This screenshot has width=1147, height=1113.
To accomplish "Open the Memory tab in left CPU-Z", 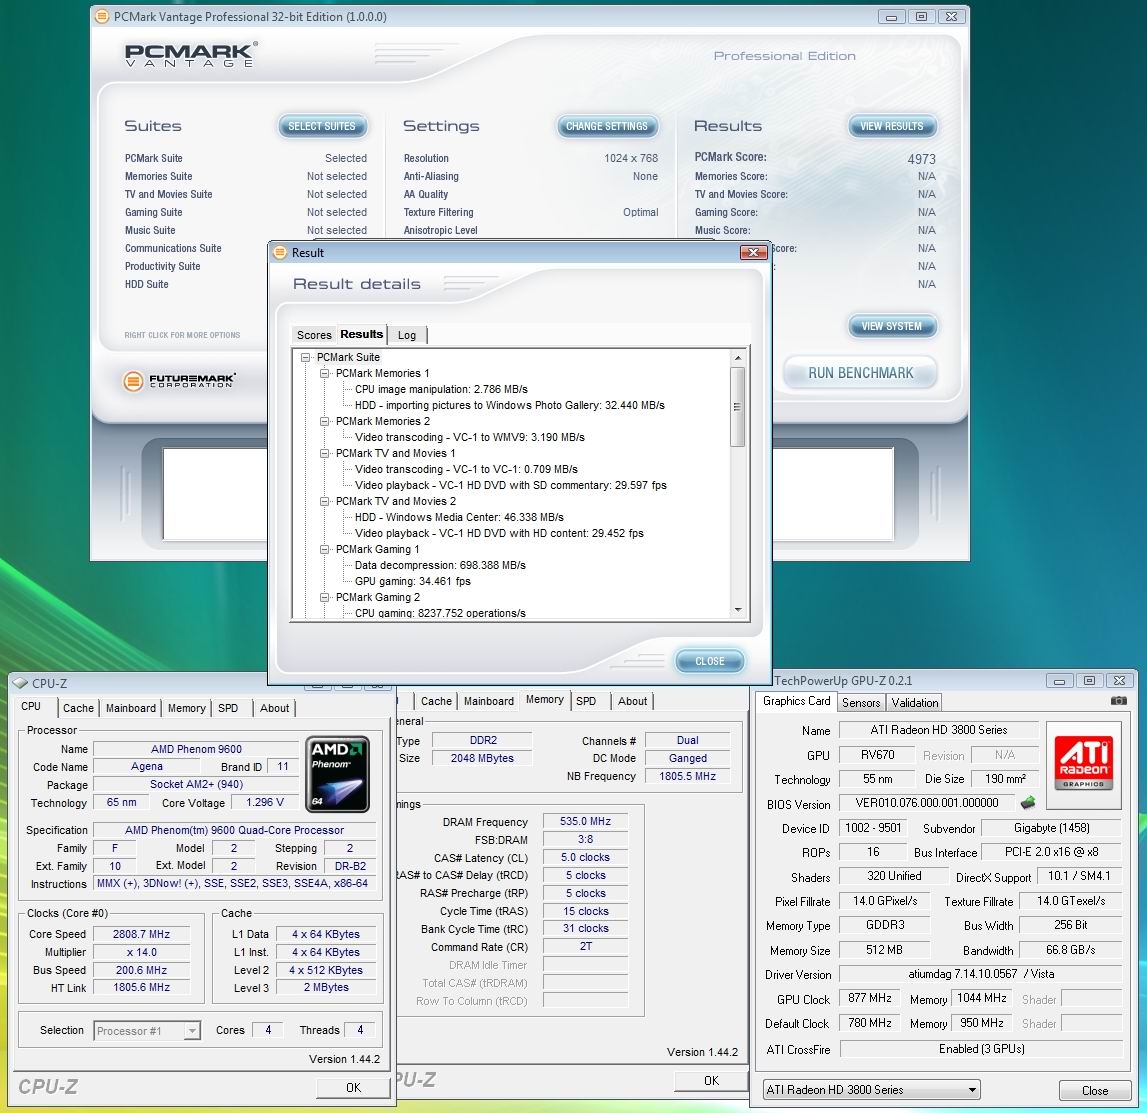I will click(x=187, y=708).
